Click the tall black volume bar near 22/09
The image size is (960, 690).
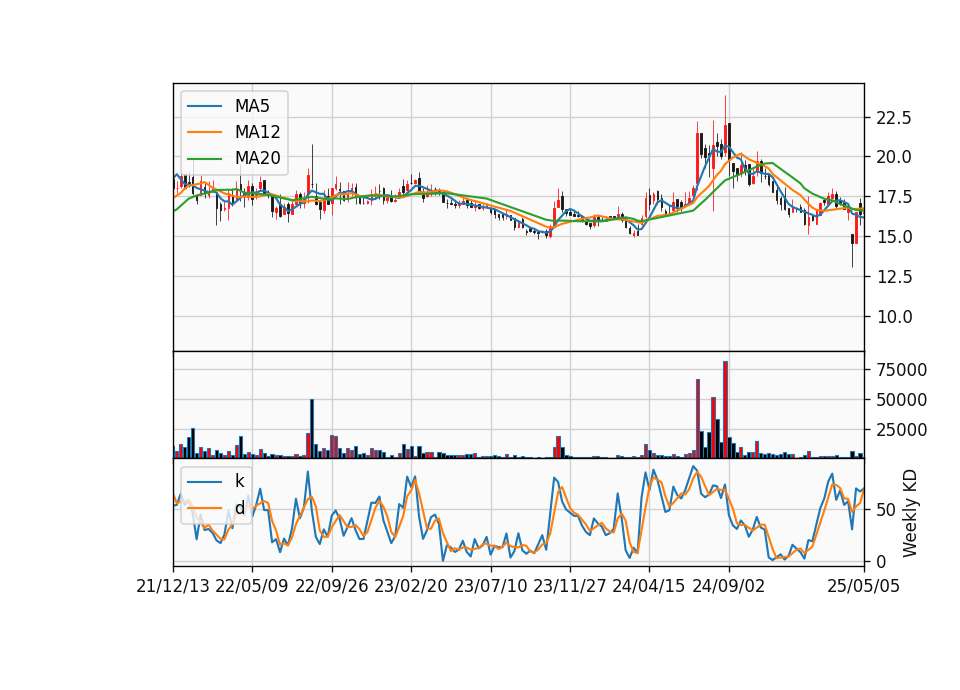(312, 429)
